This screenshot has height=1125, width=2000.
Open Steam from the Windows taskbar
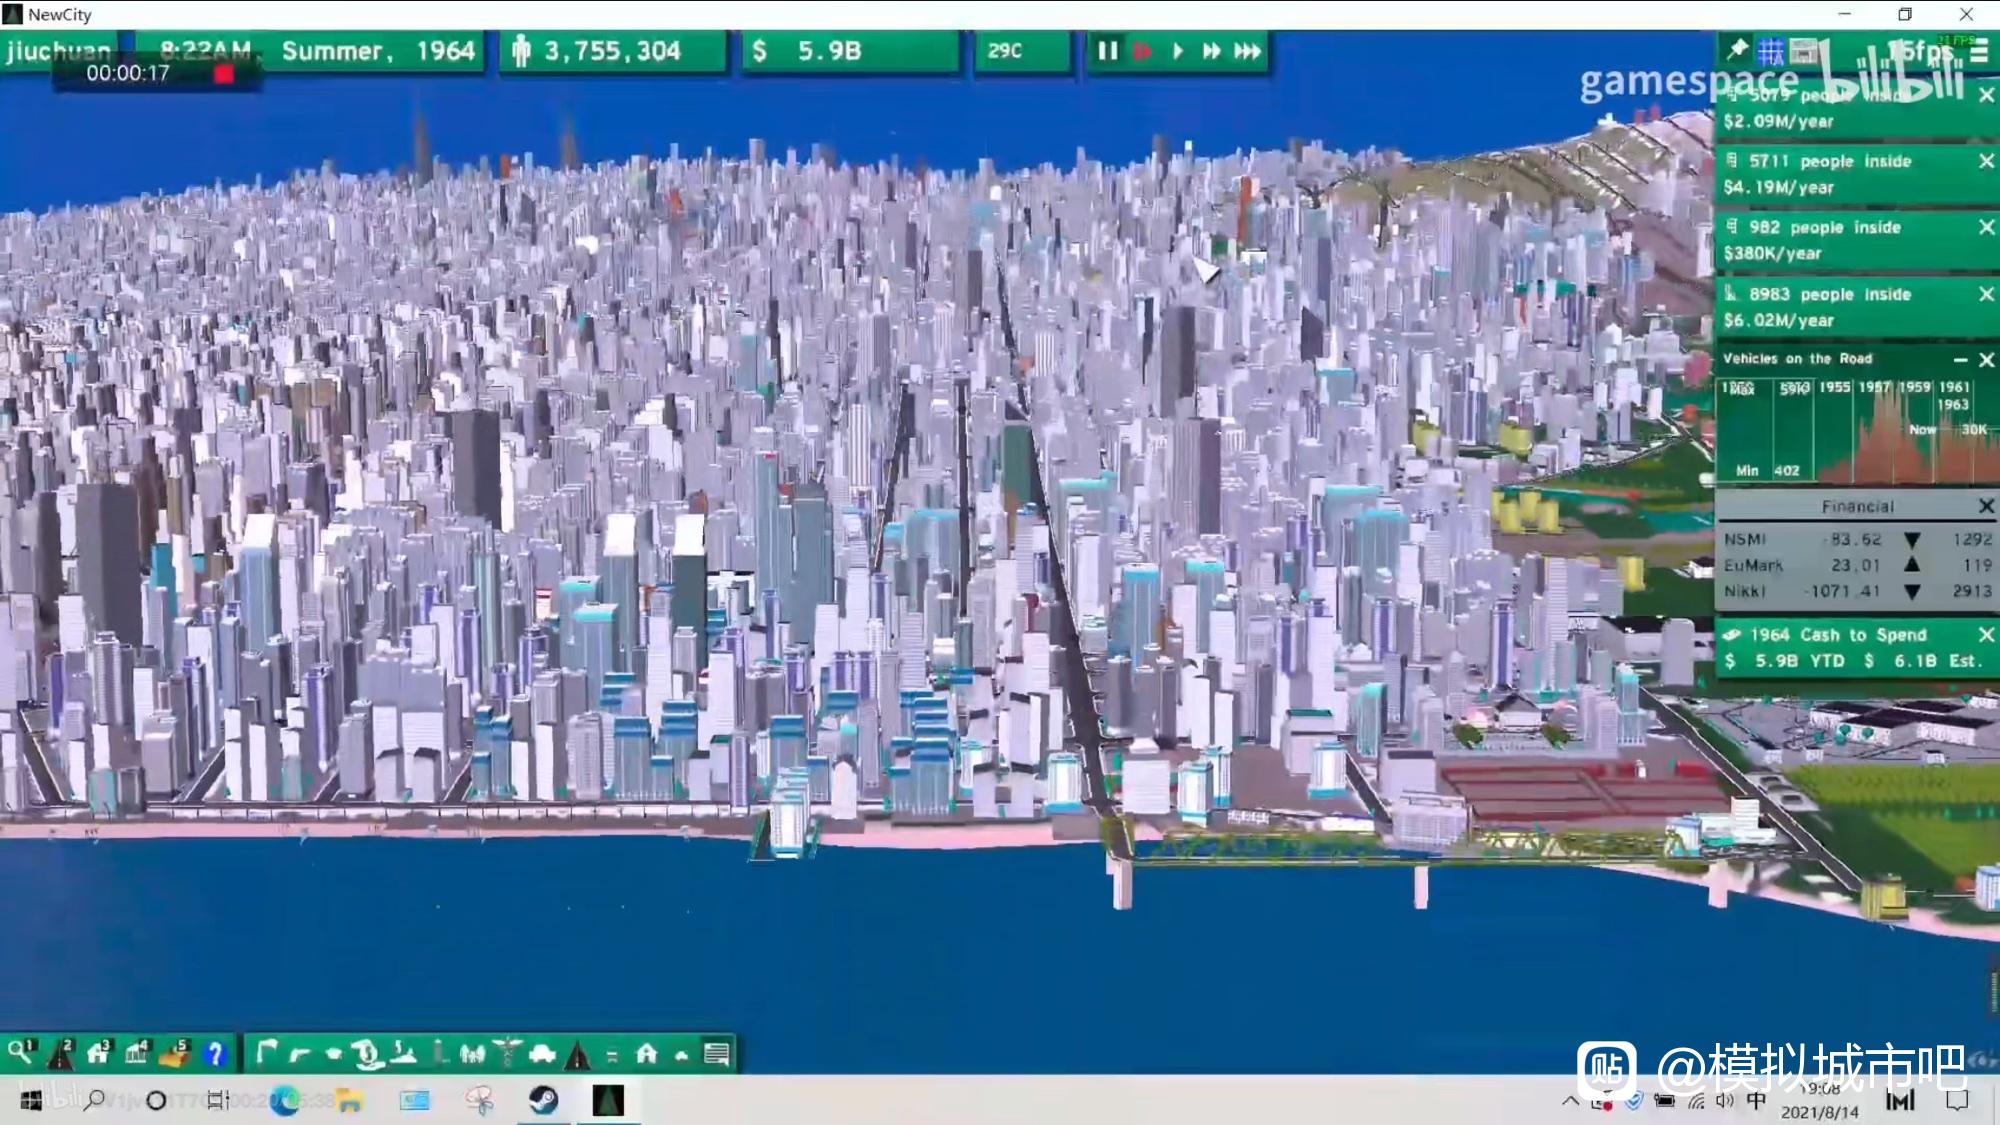tap(543, 1100)
